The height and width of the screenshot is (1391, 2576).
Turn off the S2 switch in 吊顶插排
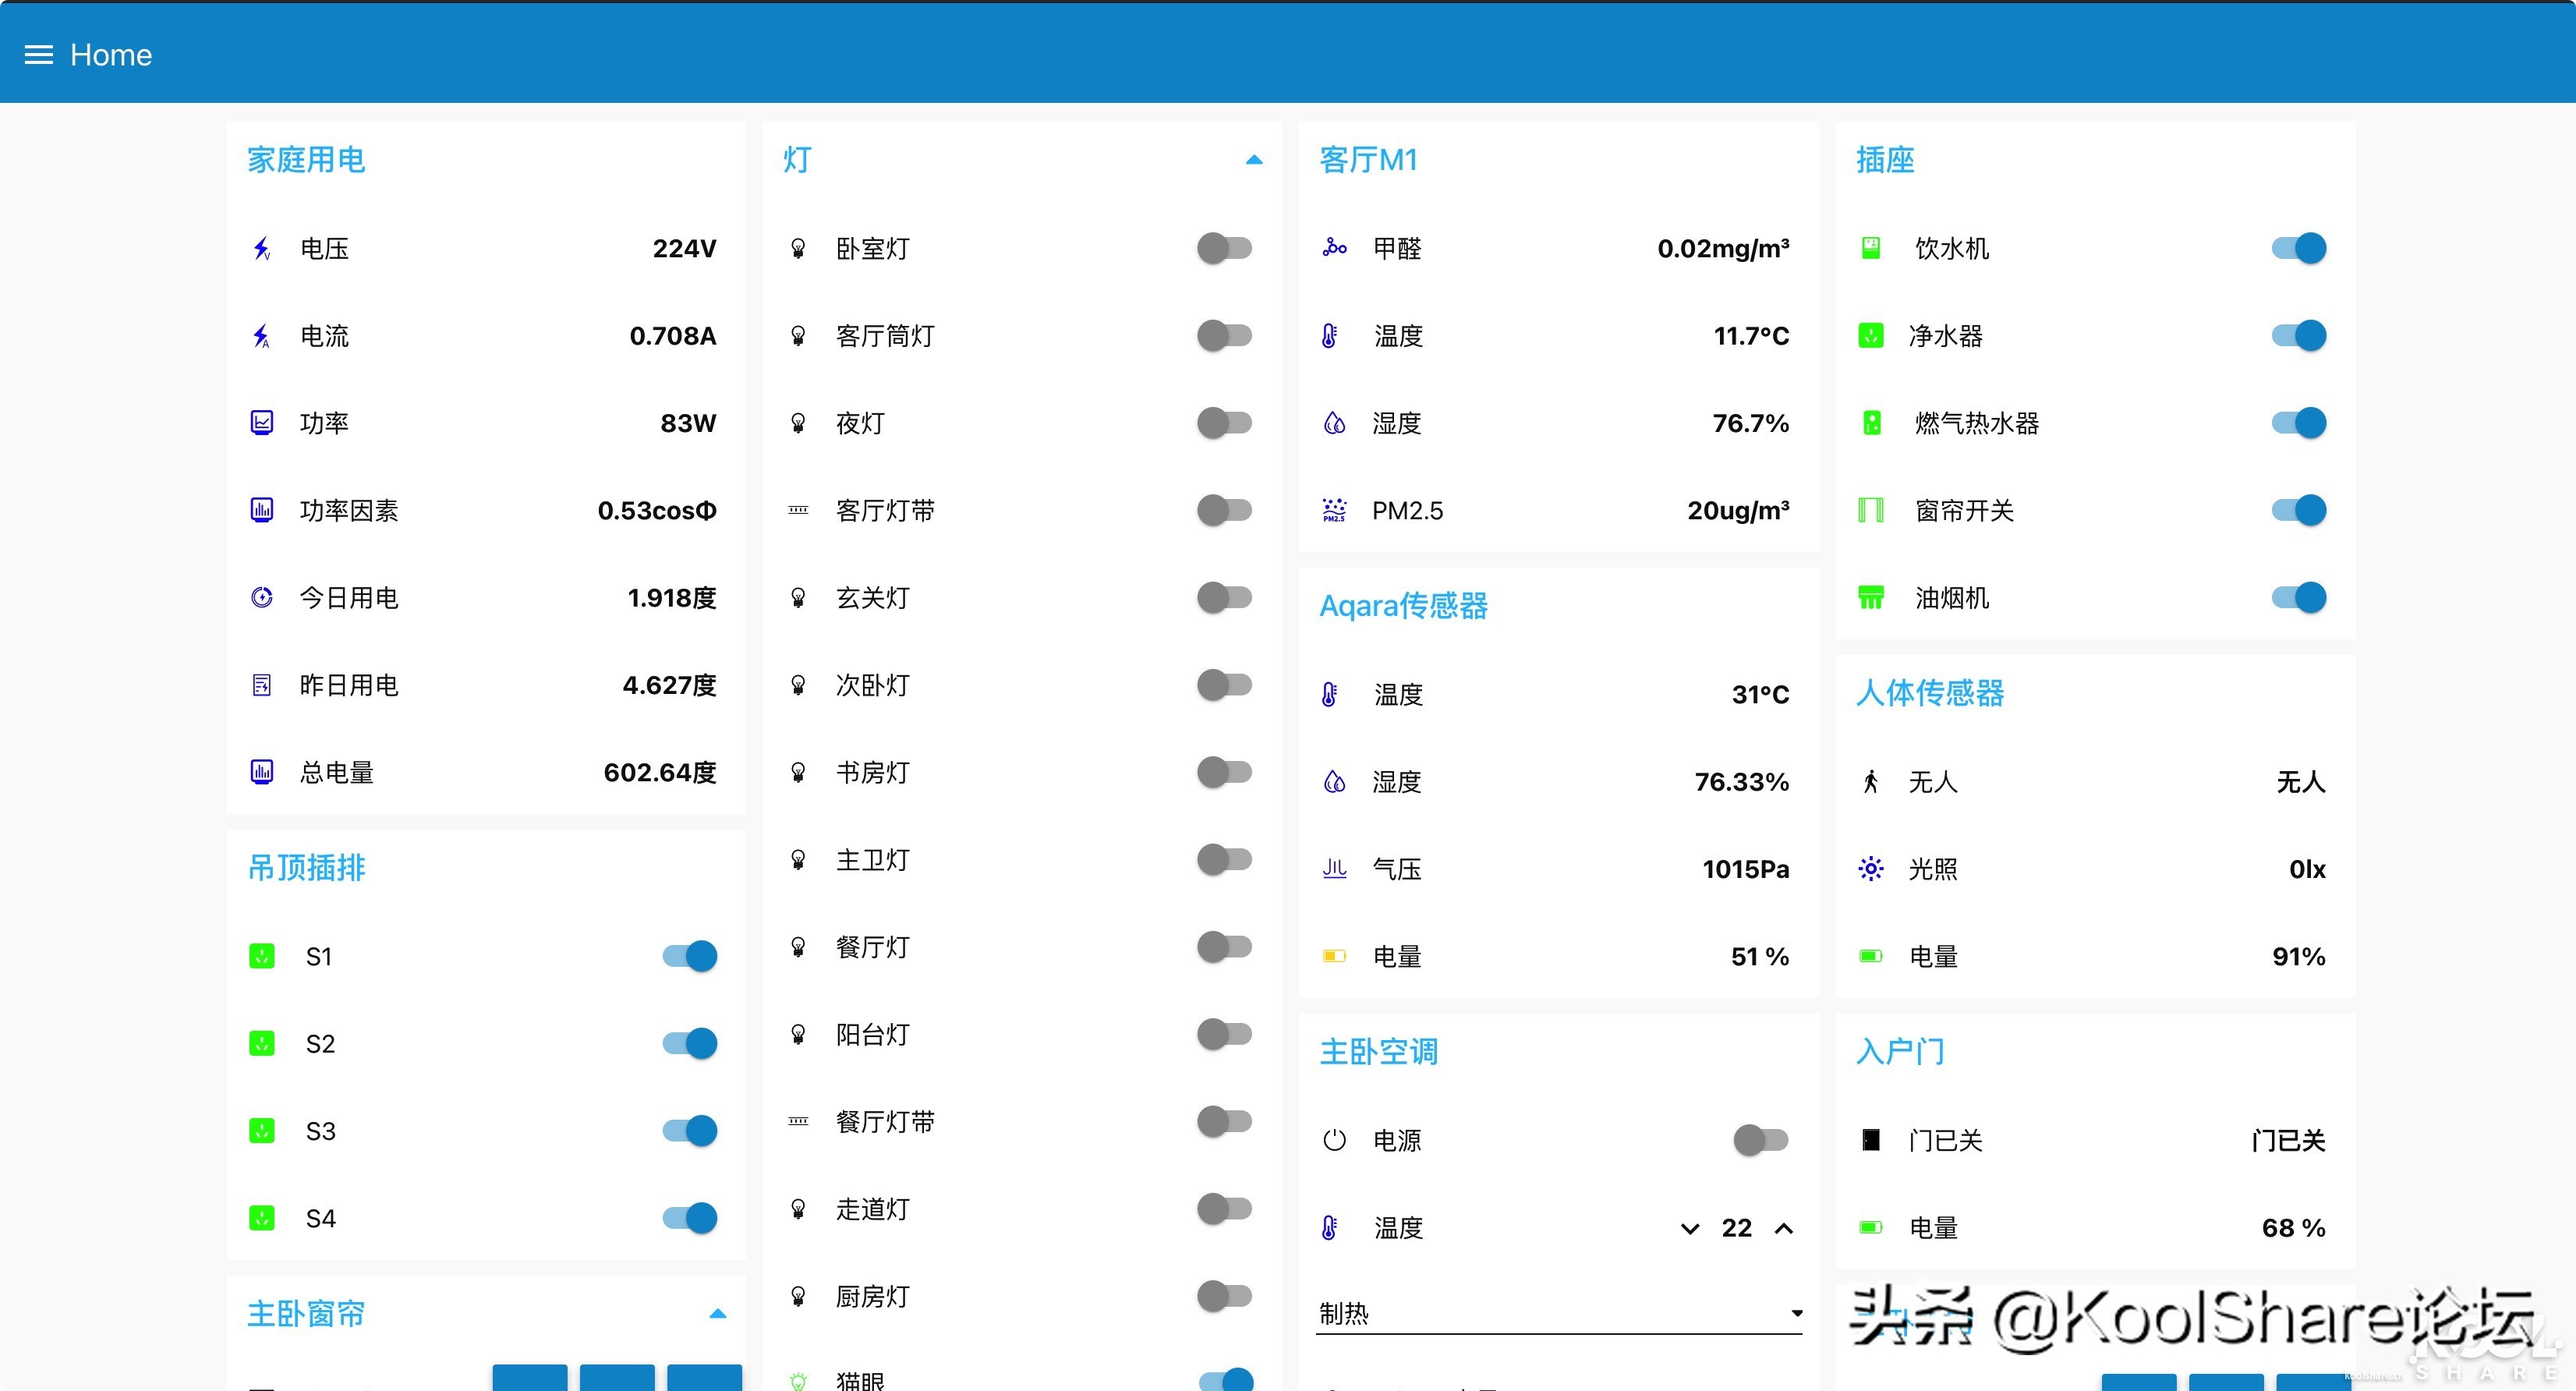pos(689,1043)
